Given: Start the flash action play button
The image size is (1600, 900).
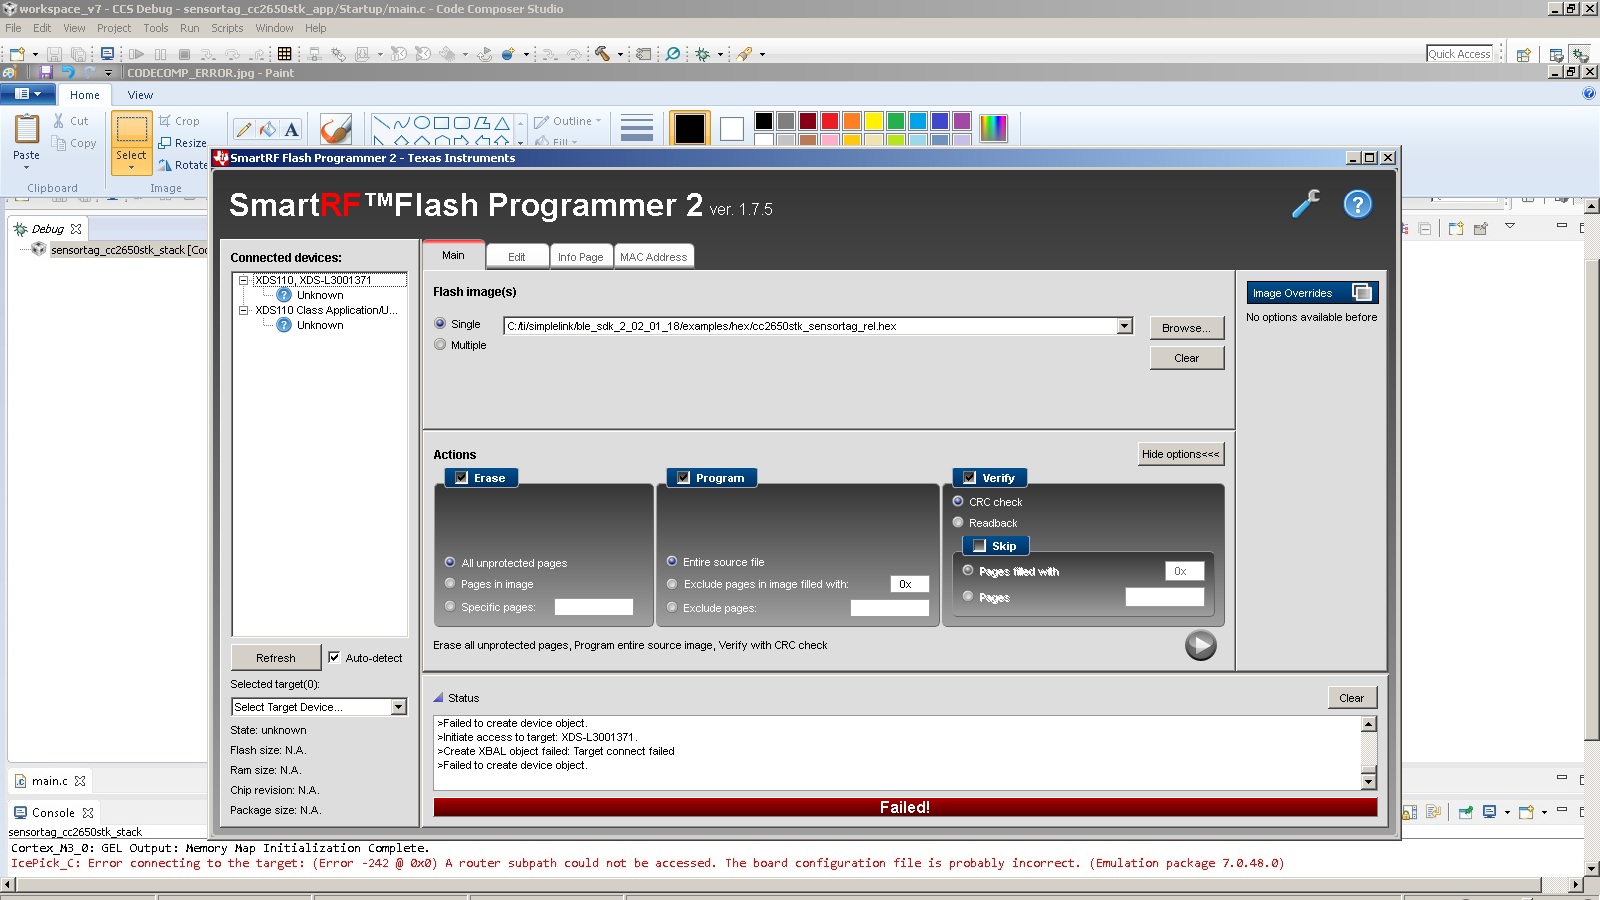Looking at the screenshot, I should click(1200, 645).
